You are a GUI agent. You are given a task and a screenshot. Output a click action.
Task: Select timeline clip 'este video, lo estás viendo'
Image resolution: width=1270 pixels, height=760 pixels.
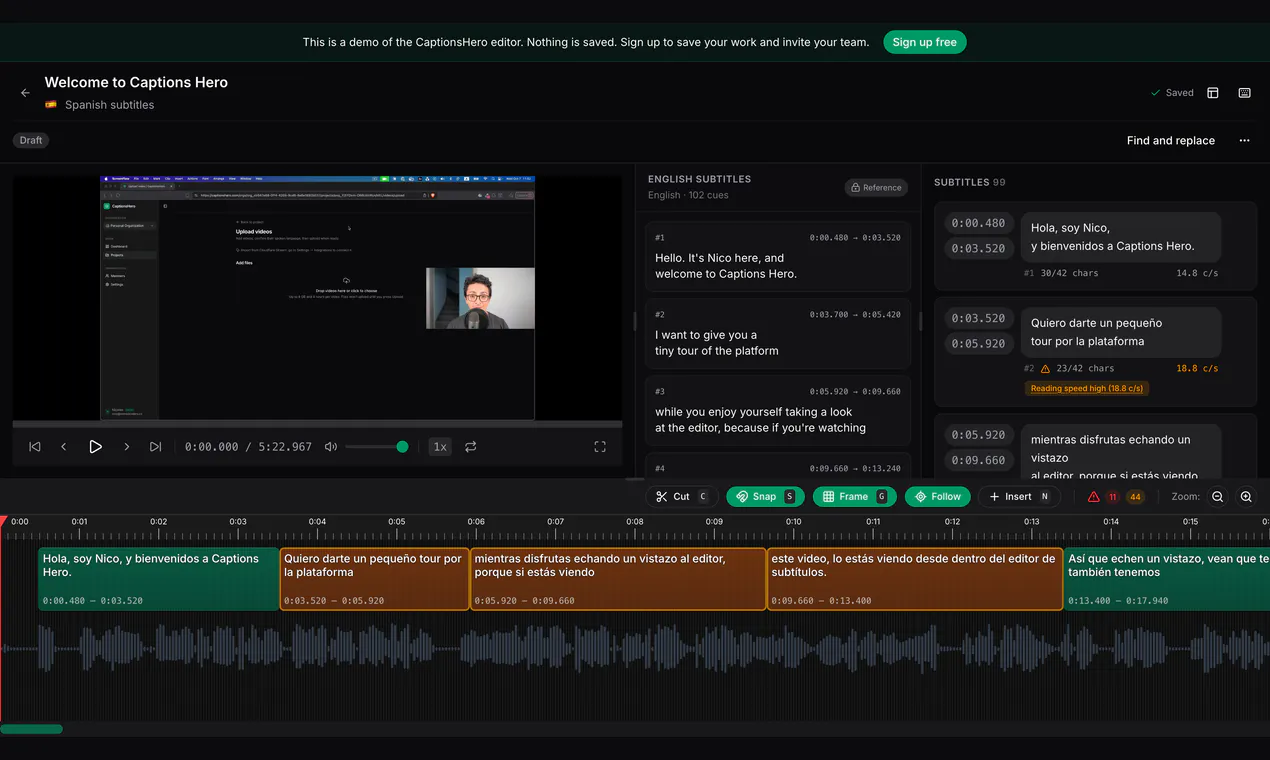pos(915,579)
